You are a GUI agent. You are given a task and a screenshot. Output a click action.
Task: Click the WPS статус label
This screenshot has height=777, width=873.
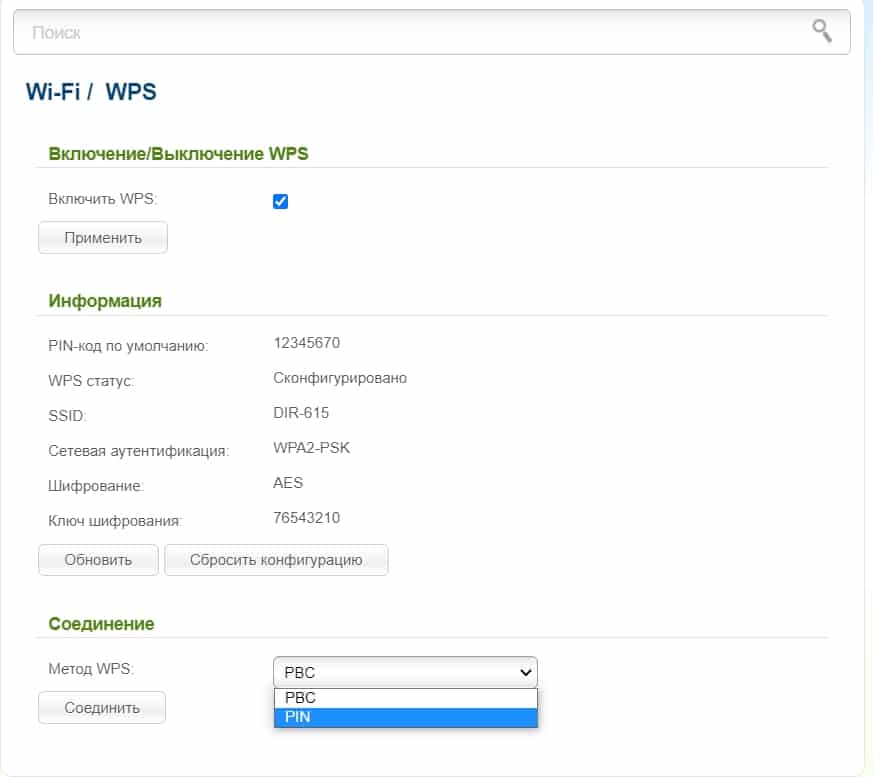[x=91, y=381]
